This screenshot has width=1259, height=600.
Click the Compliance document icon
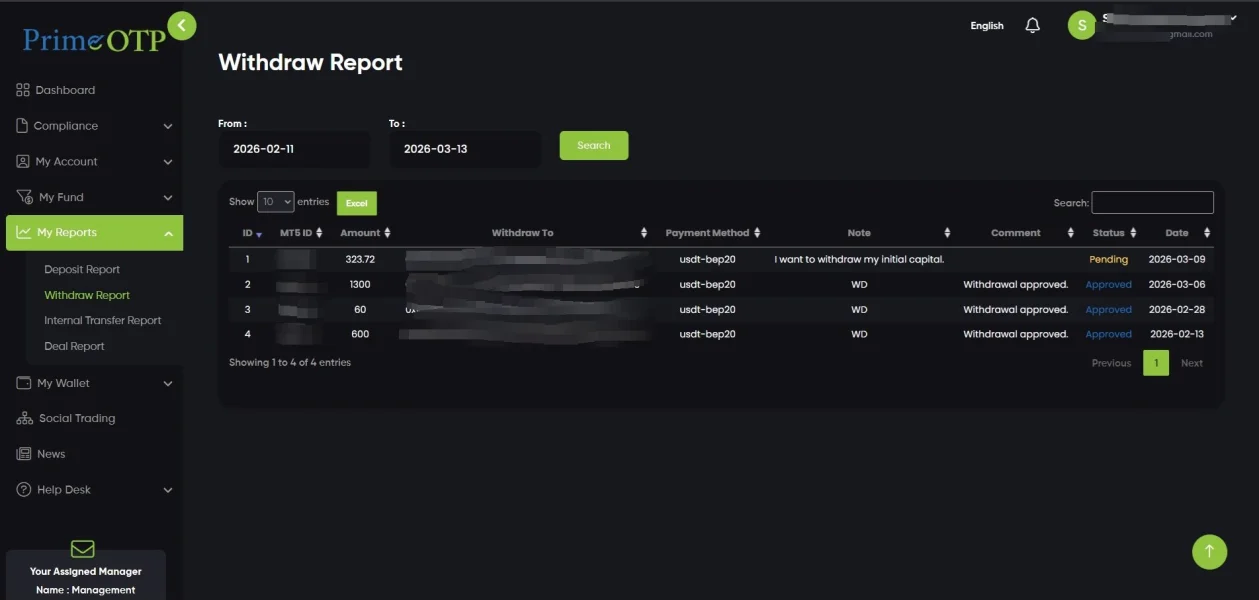[x=23, y=126]
